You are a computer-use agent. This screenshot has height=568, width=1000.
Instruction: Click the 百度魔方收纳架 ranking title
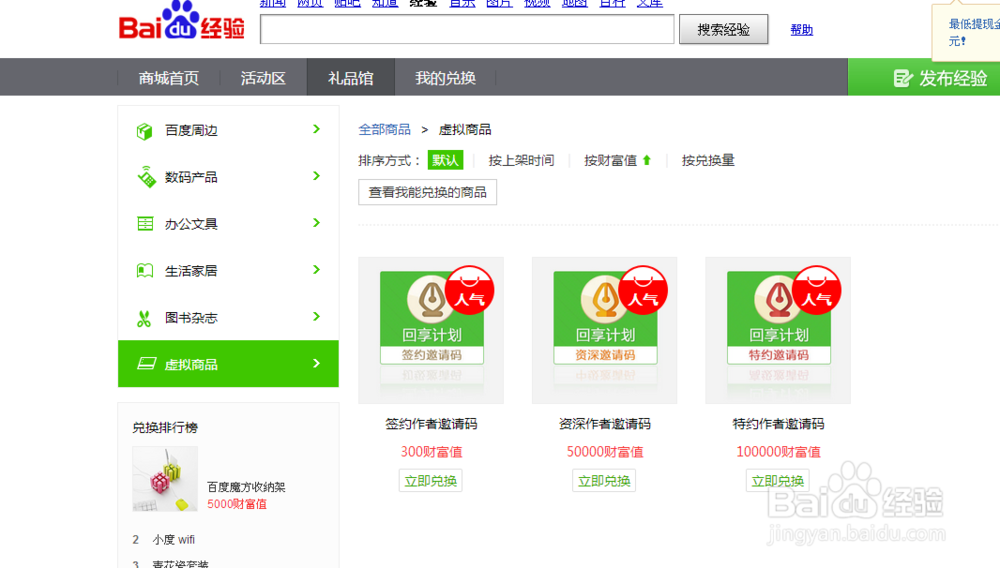(246, 487)
